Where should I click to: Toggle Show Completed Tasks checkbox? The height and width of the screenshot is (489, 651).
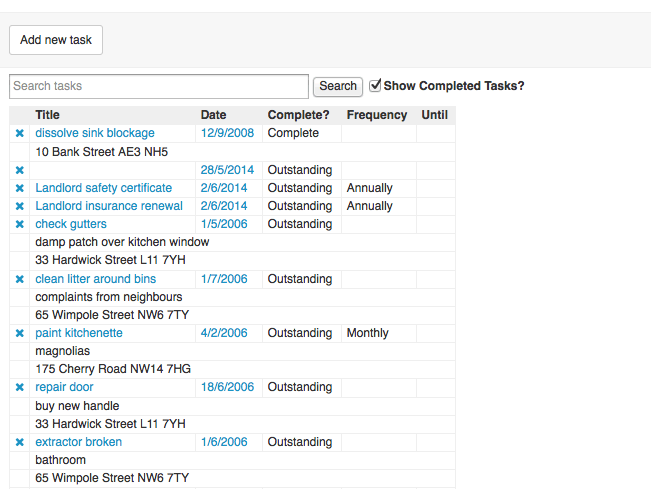click(375, 86)
